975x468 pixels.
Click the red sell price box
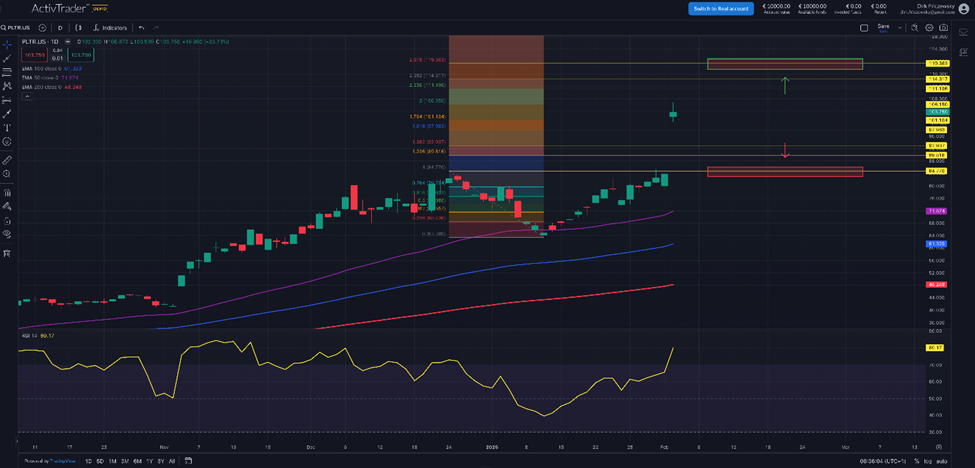35,54
